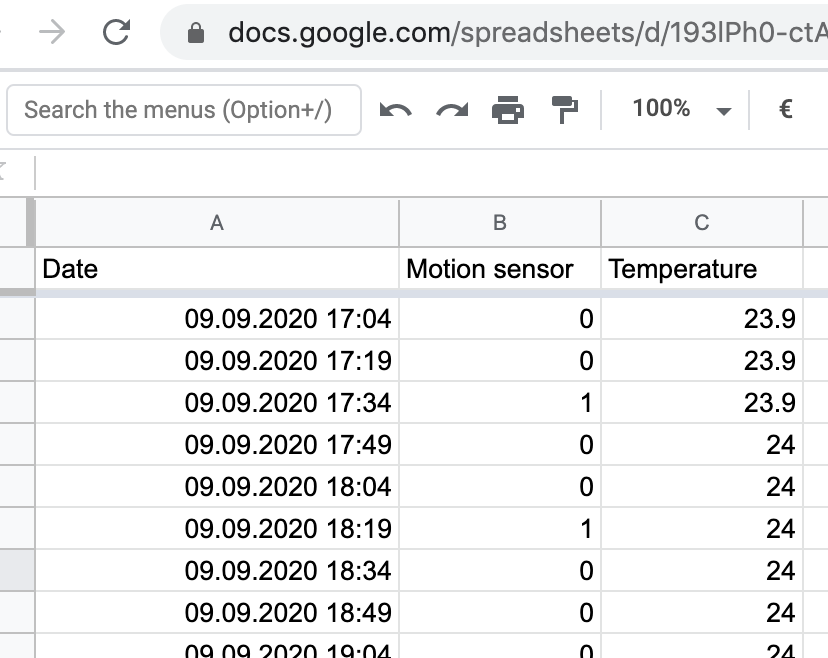
Task: Select the Motion sensor cell containing 1
Action: (500, 403)
